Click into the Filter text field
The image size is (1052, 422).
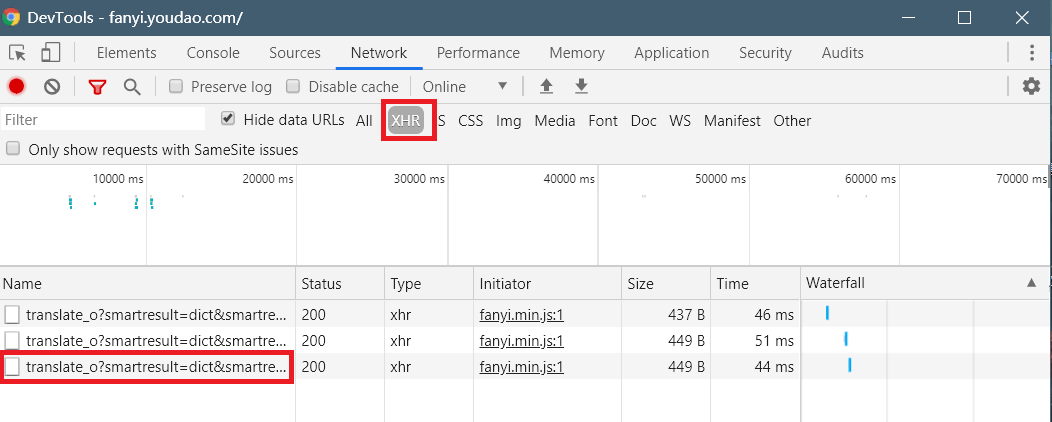103,120
